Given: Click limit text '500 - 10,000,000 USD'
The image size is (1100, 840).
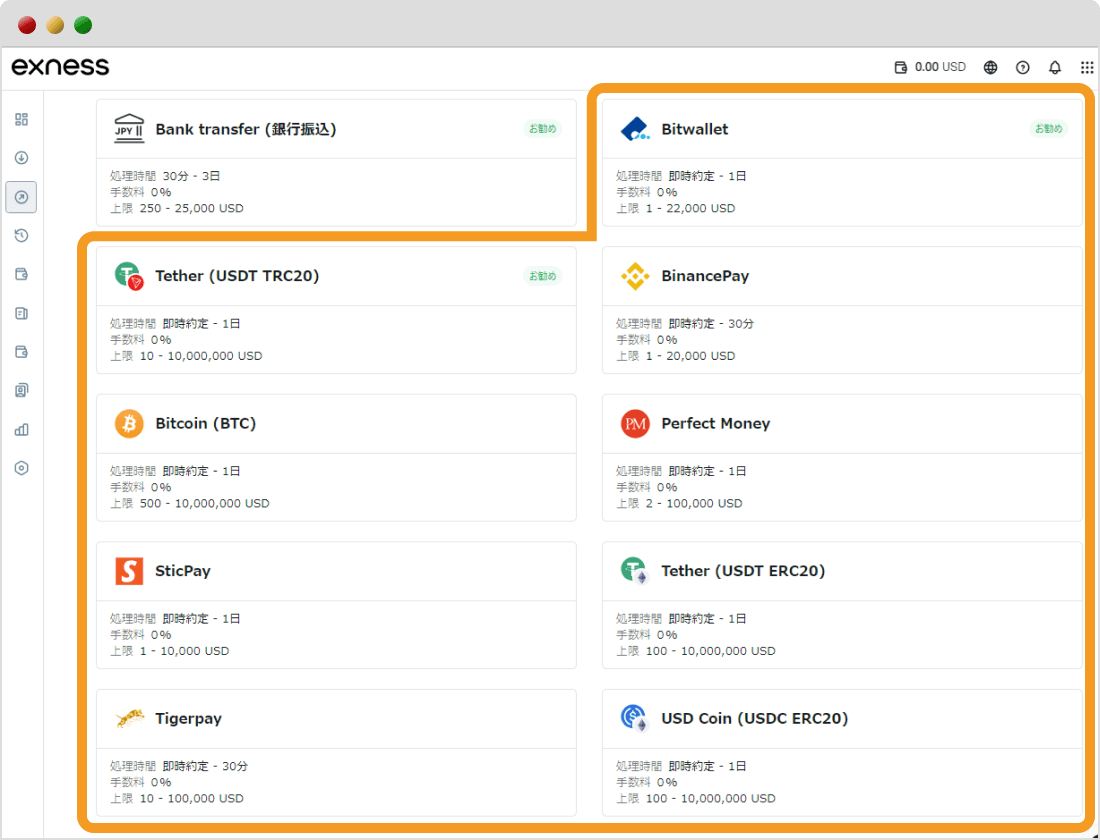Looking at the screenshot, I should pyautogui.click(x=204, y=503).
